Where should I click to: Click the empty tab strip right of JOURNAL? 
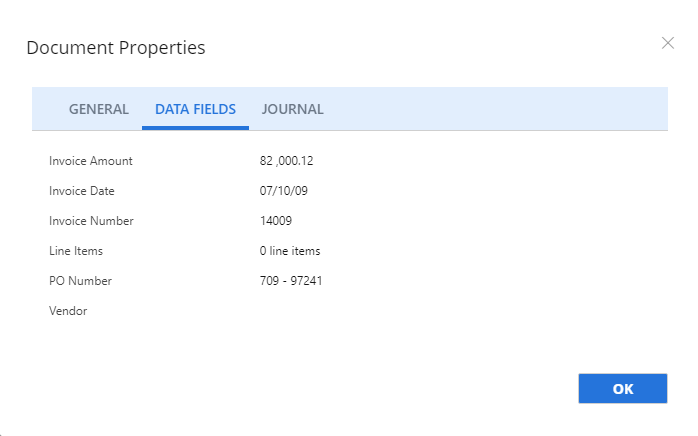tap(500, 109)
